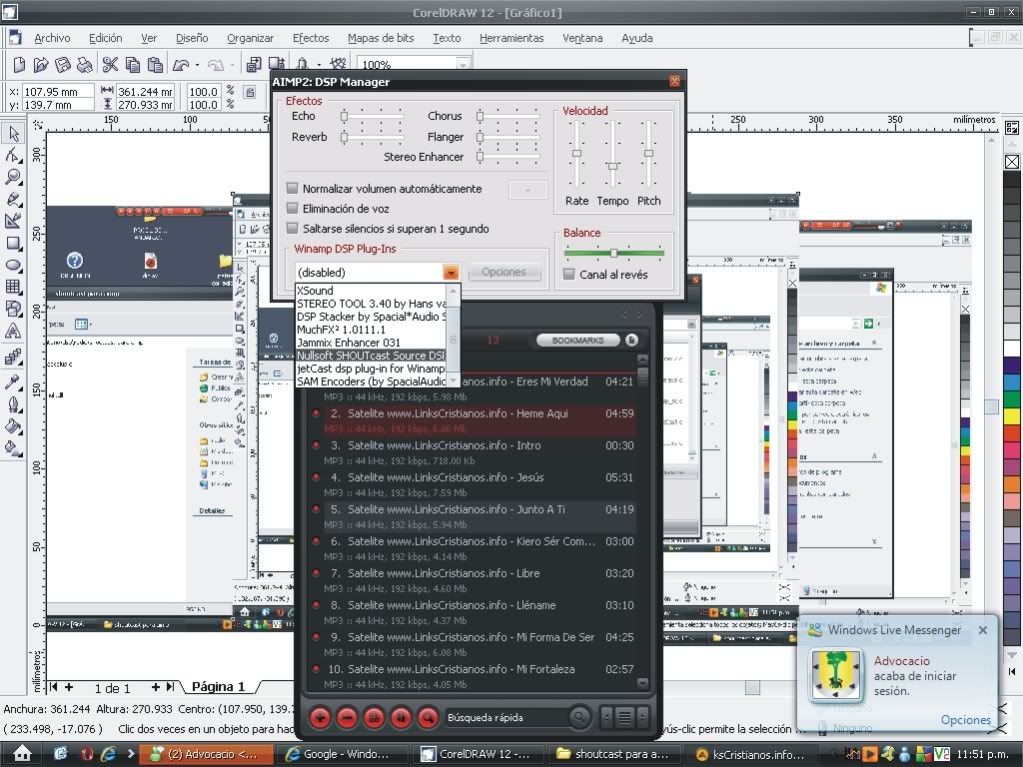The image size is (1023, 767).
Task: Open the Edición menu
Action: point(106,38)
